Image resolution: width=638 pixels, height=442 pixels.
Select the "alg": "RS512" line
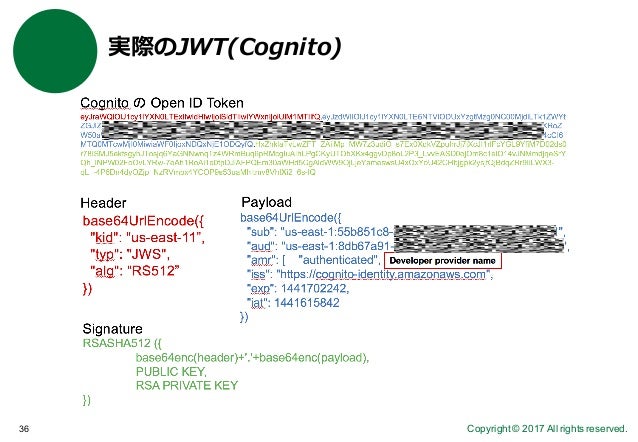(x=135, y=271)
